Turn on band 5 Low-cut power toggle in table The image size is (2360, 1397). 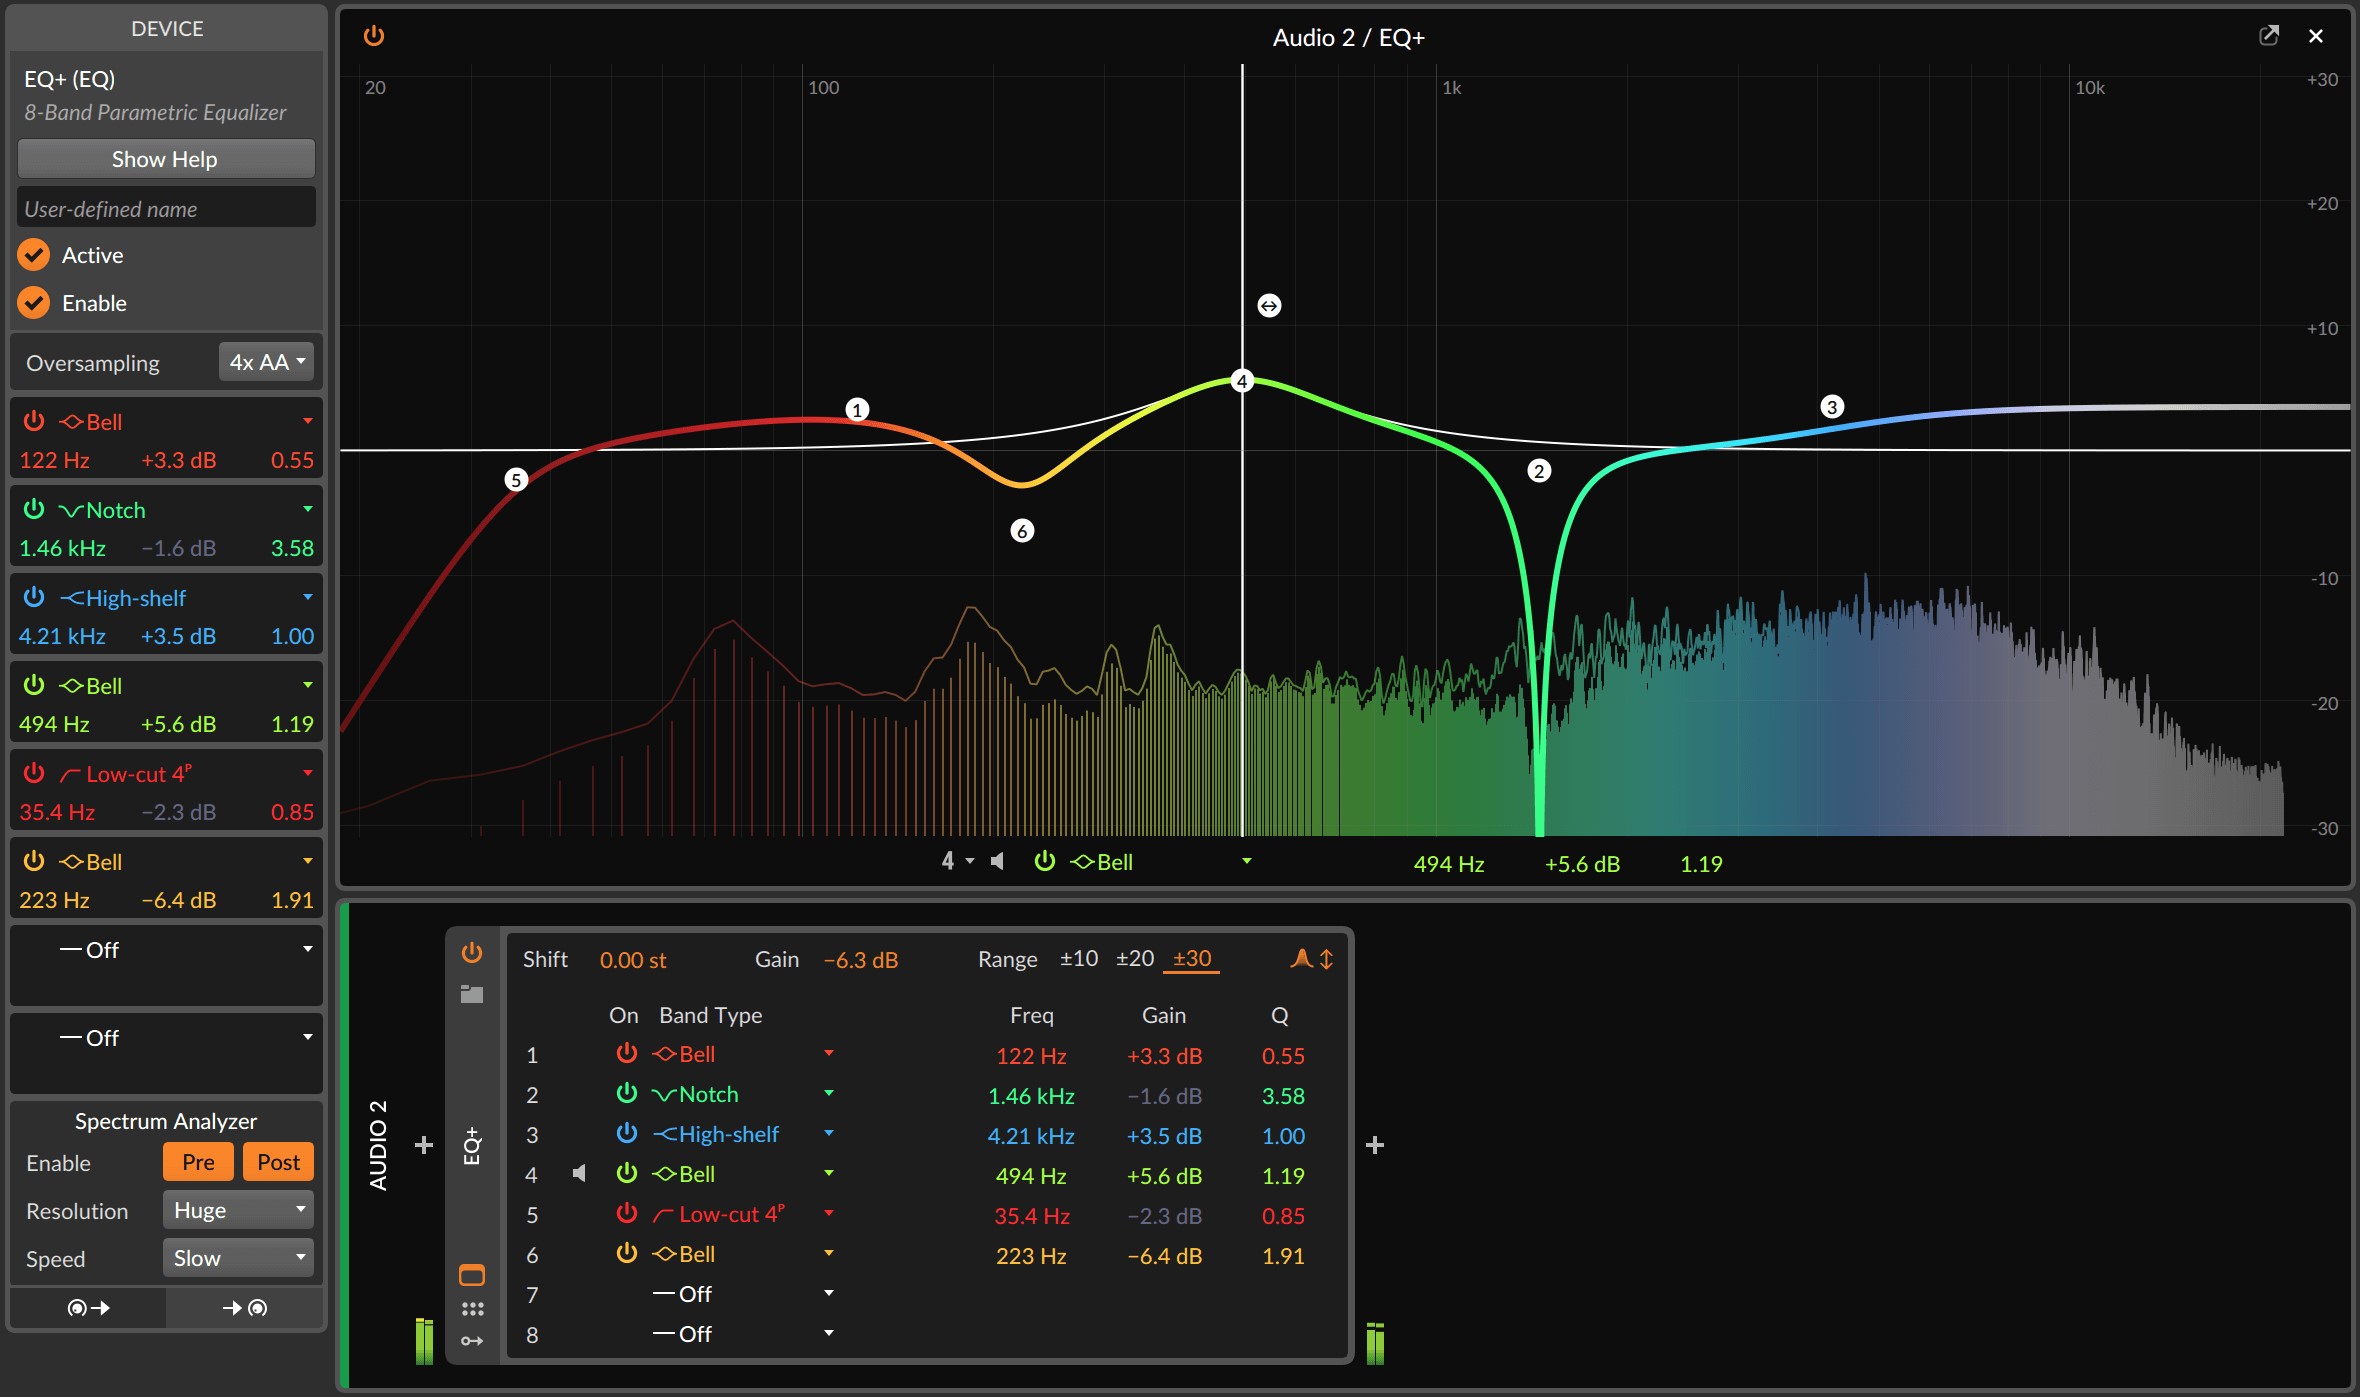[627, 1214]
